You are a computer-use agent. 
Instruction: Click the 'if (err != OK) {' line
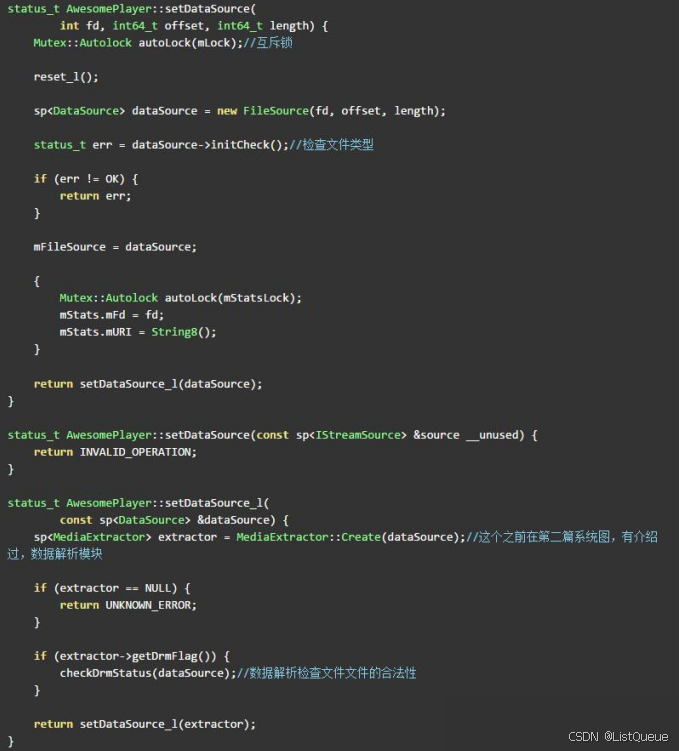pyautogui.click(x=86, y=179)
